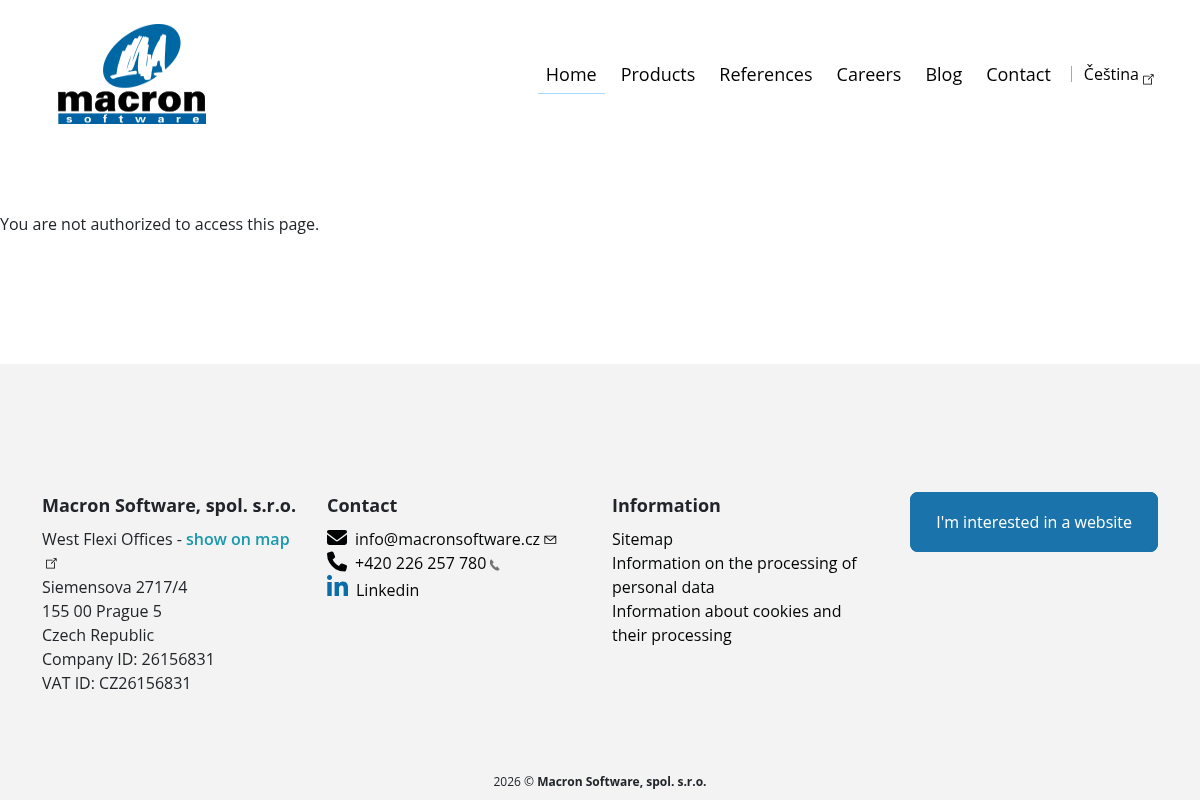Viewport: 1200px width, 800px height.
Task: Click the 'Information' footer heading
Action: pos(666,505)
